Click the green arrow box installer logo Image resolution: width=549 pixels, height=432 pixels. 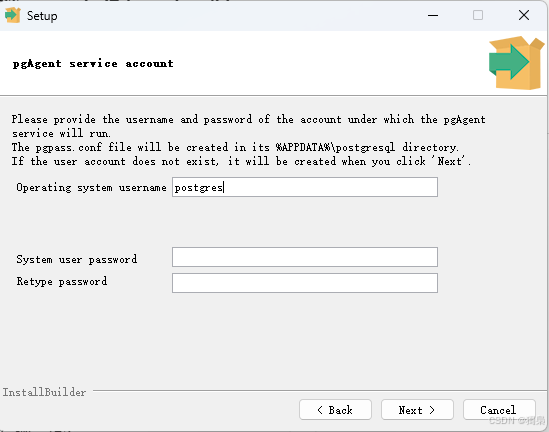coord(516,63)
